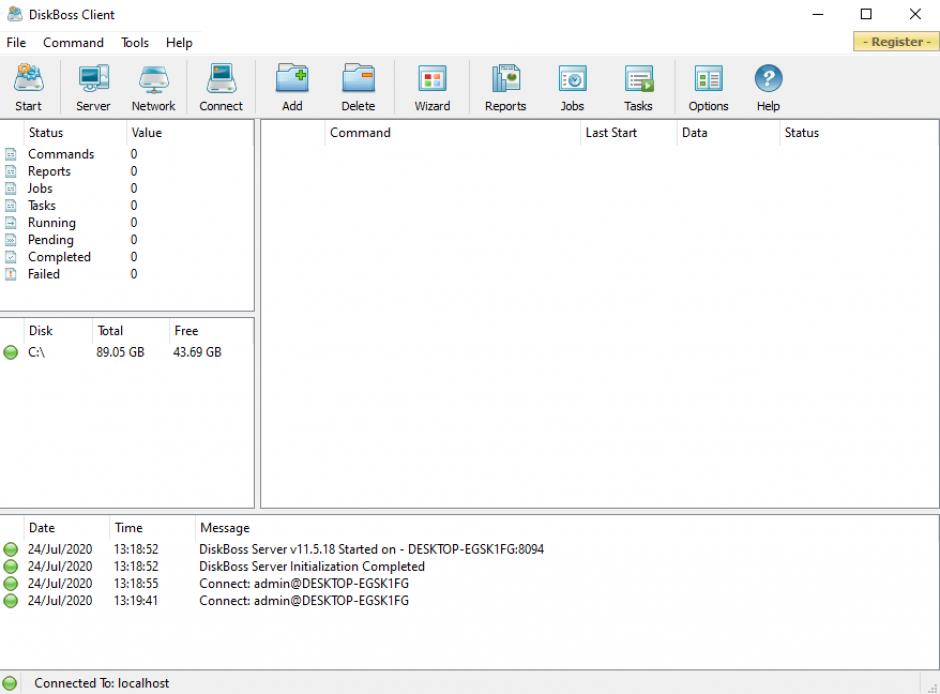Click the Start toolbar icon

[28, 79]
